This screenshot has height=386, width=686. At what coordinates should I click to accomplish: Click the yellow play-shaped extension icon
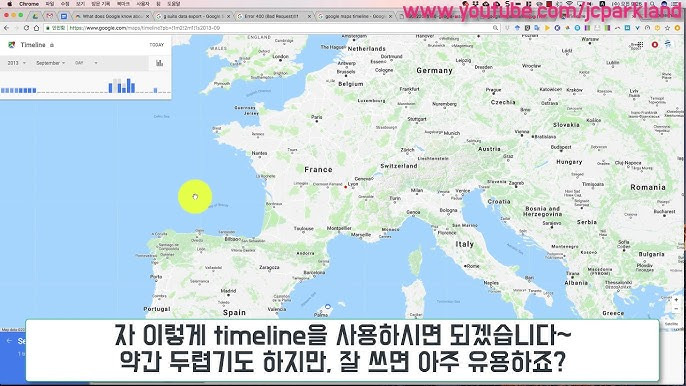coord(547,28)
